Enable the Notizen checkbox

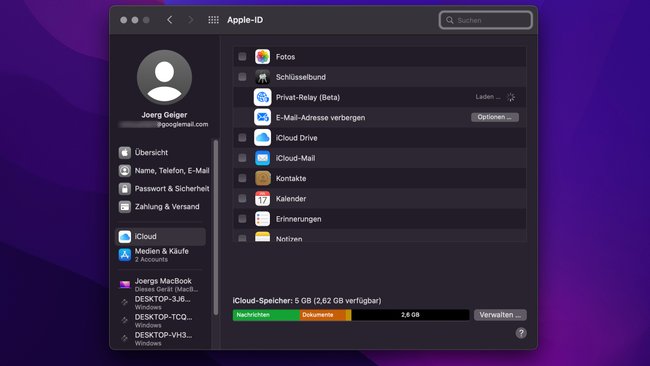[243, 238]
